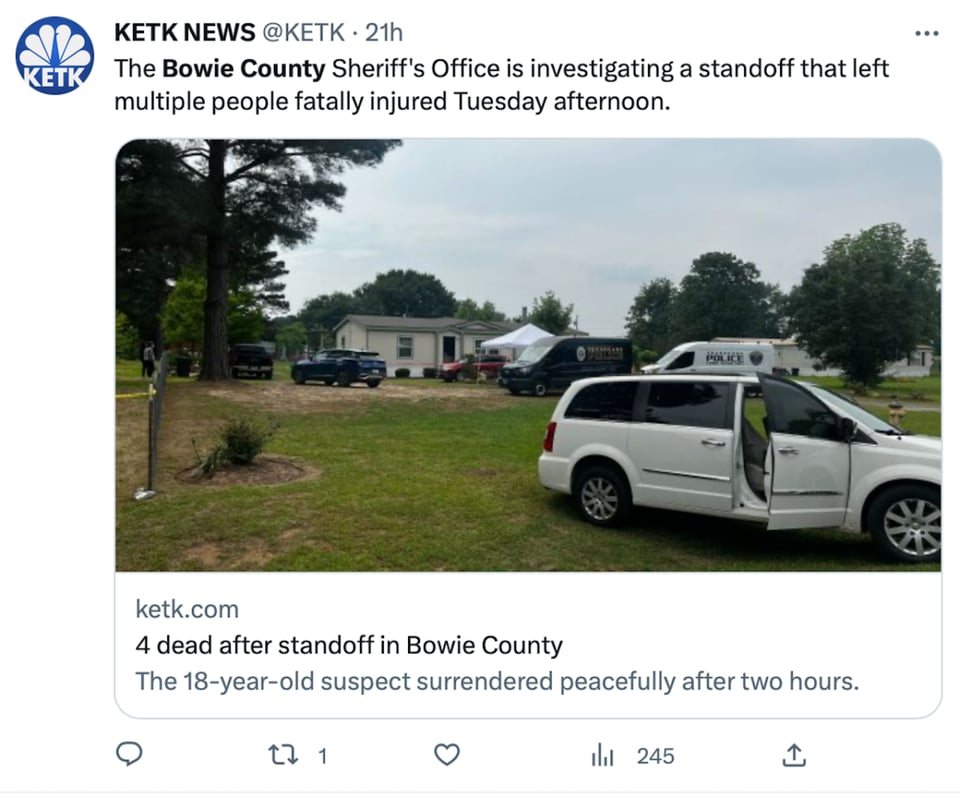960x798 pixels.
Task: Open the standoff scene photo preview
Action: tap(528, 355)
